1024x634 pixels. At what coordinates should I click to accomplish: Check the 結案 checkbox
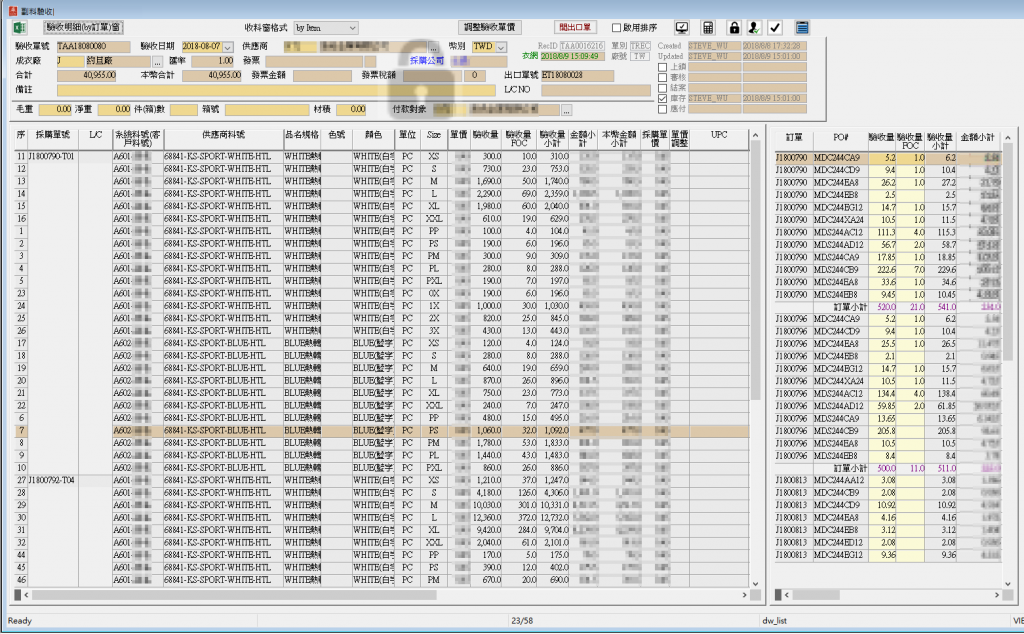click(662, 88)
